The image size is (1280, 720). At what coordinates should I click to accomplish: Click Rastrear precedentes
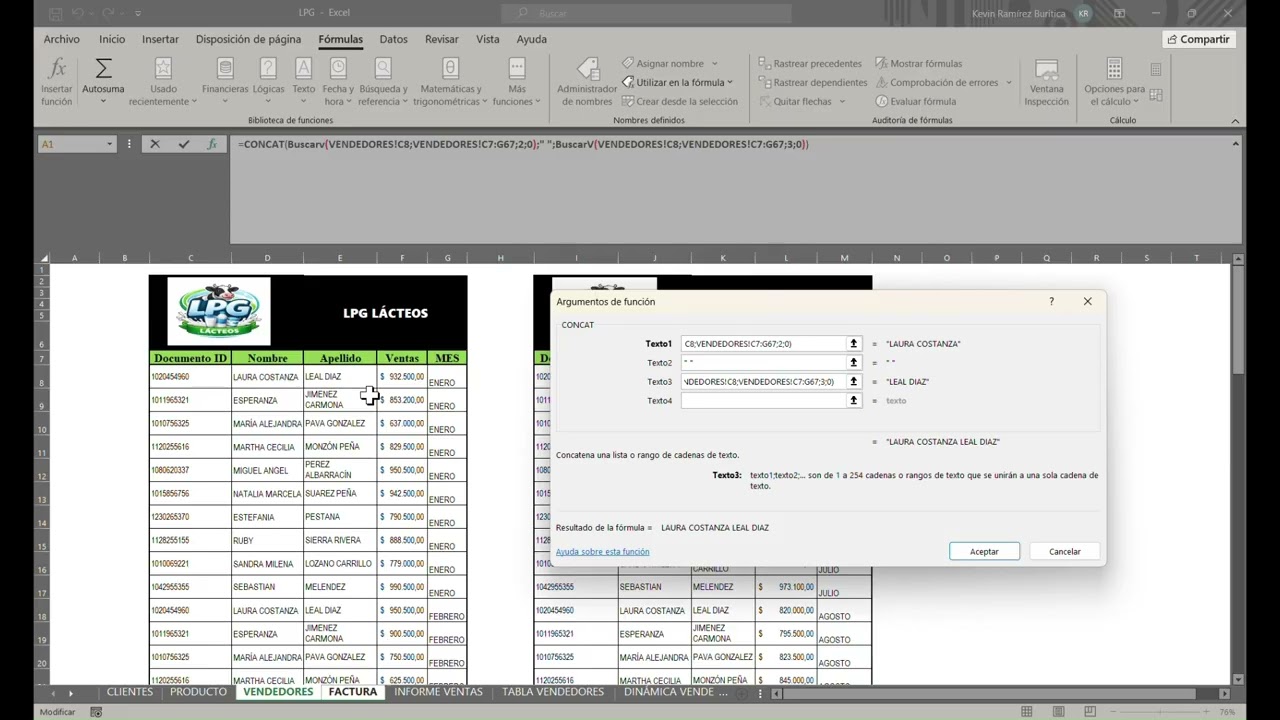coord(810,63)
